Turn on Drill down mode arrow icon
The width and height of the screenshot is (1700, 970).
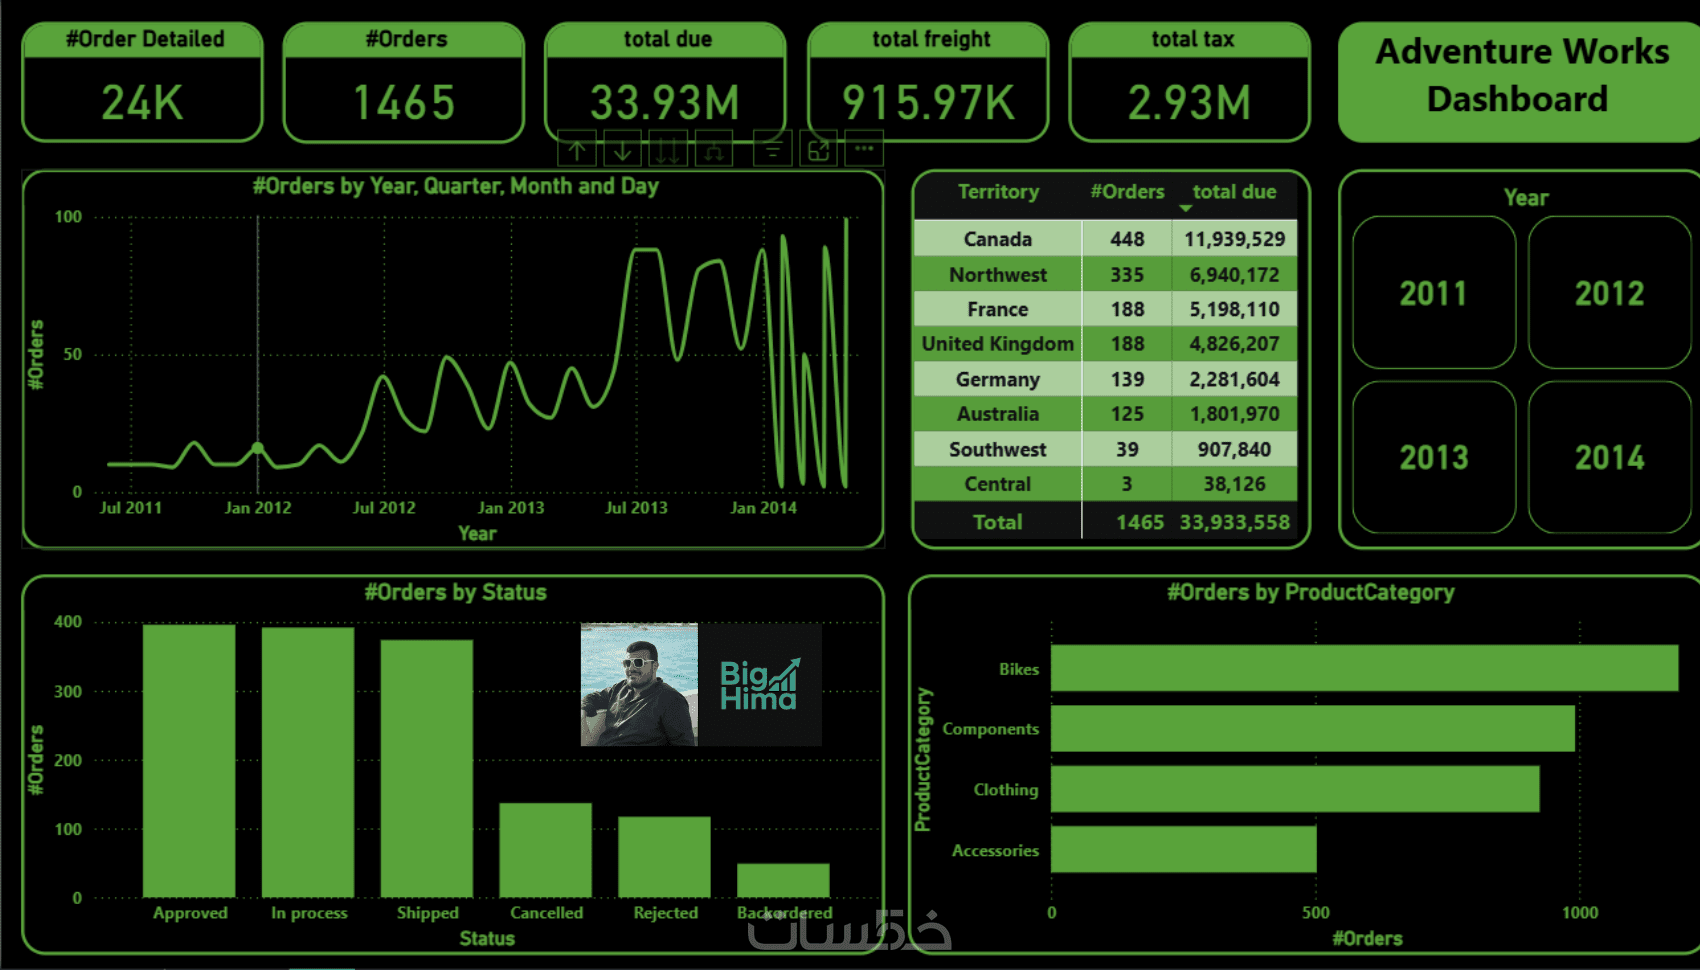point(622,151)
